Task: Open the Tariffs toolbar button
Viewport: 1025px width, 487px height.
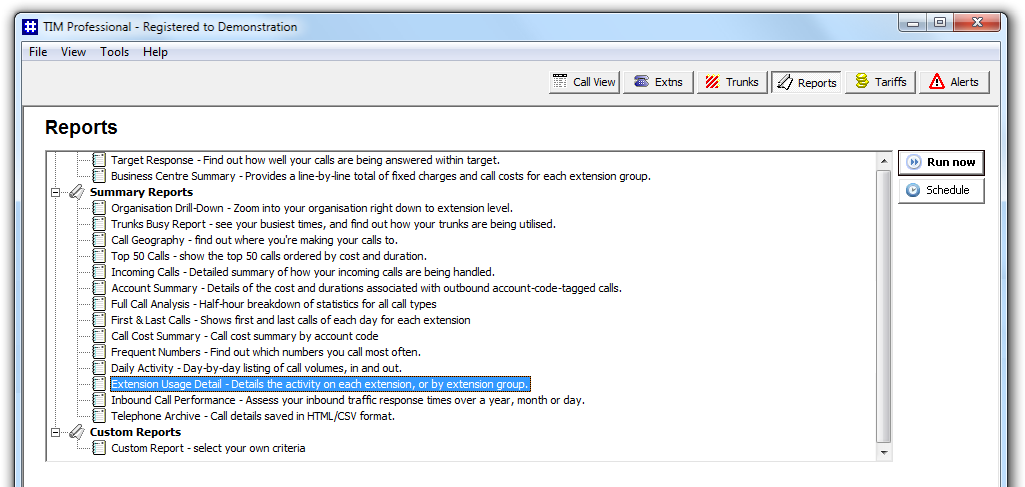Action: (881, 82)
